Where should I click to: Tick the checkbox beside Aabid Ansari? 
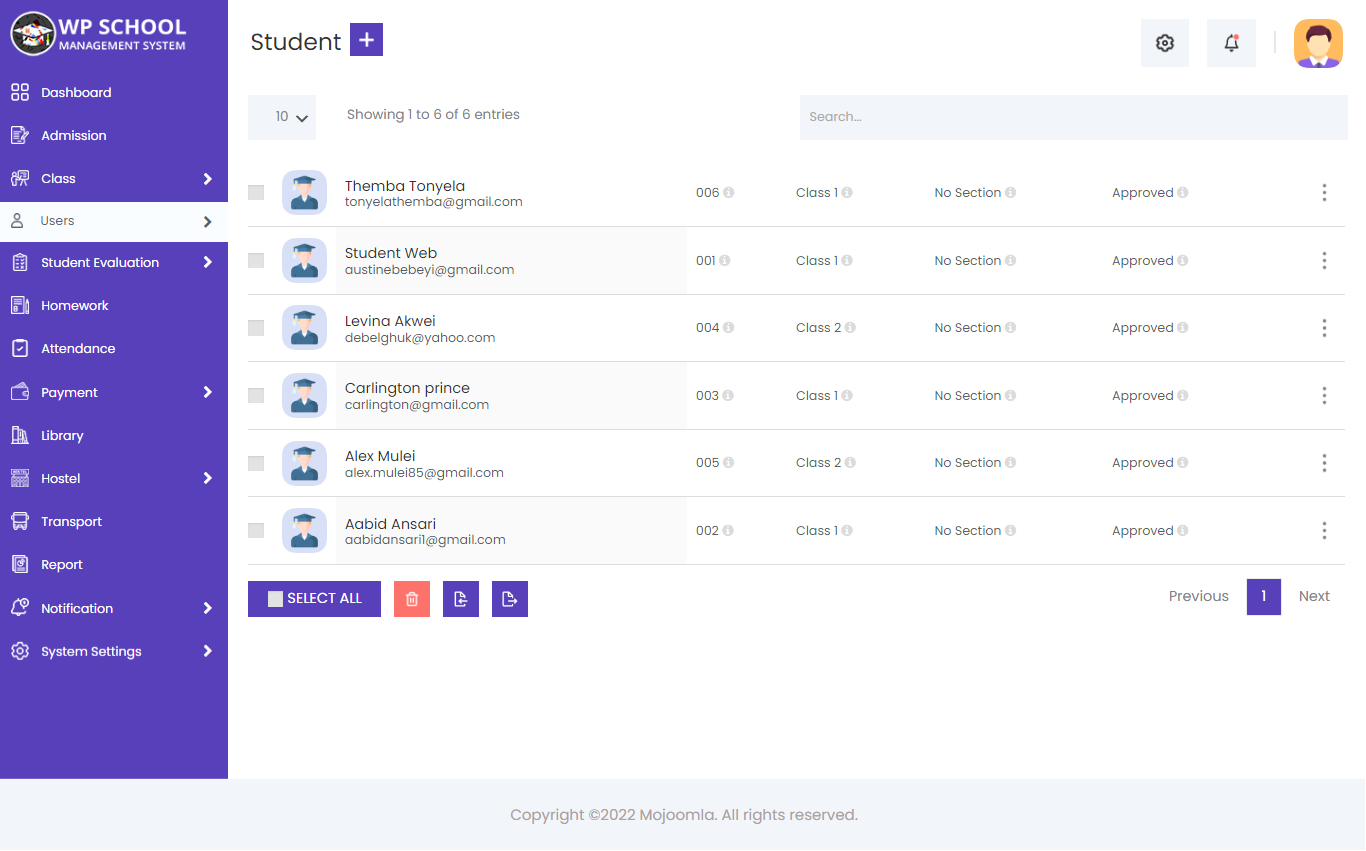click(x=255, y=530)
